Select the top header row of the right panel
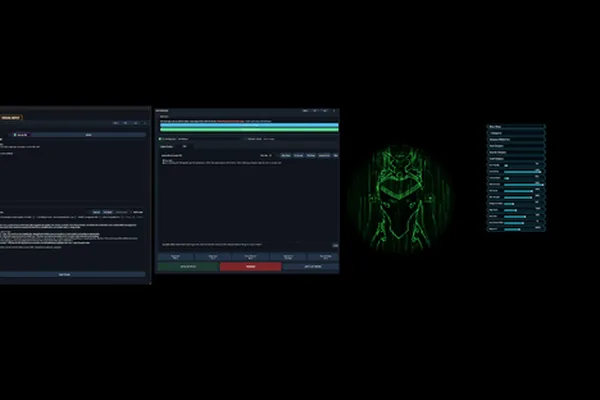The image size is (600, 400). tap(516, 127)
